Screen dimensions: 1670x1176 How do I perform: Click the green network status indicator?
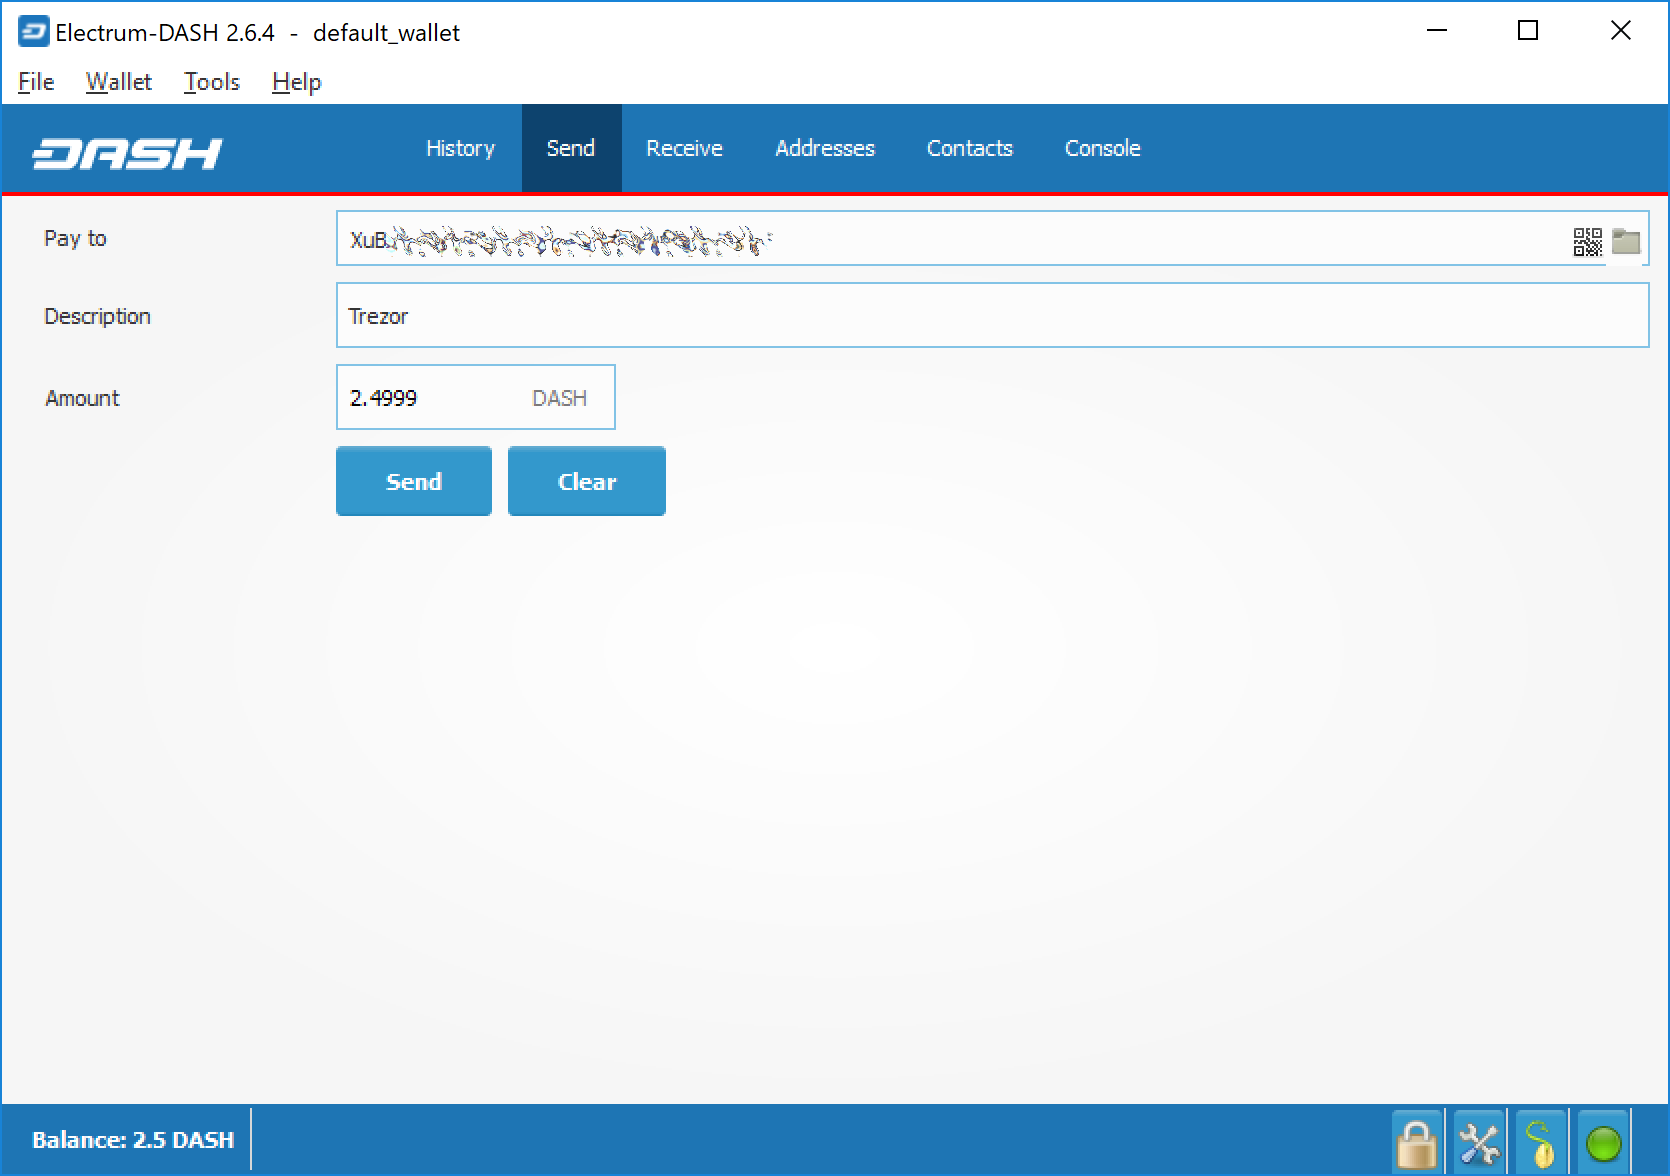point(1603,1142)
